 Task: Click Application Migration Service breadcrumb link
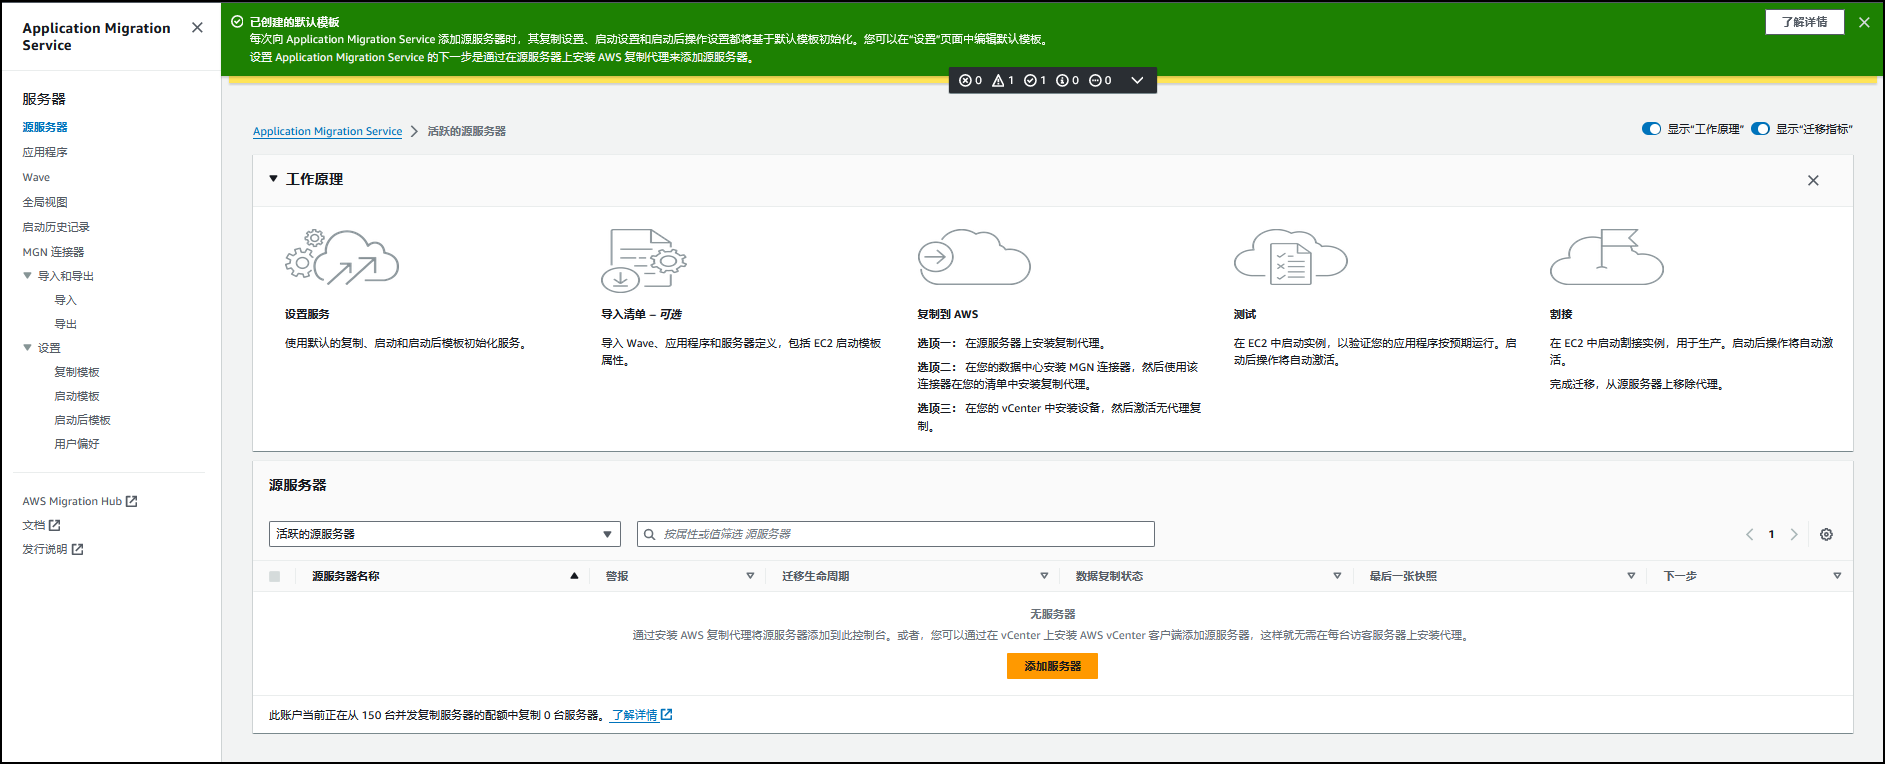pyautogui.click(x=327, y=131)
